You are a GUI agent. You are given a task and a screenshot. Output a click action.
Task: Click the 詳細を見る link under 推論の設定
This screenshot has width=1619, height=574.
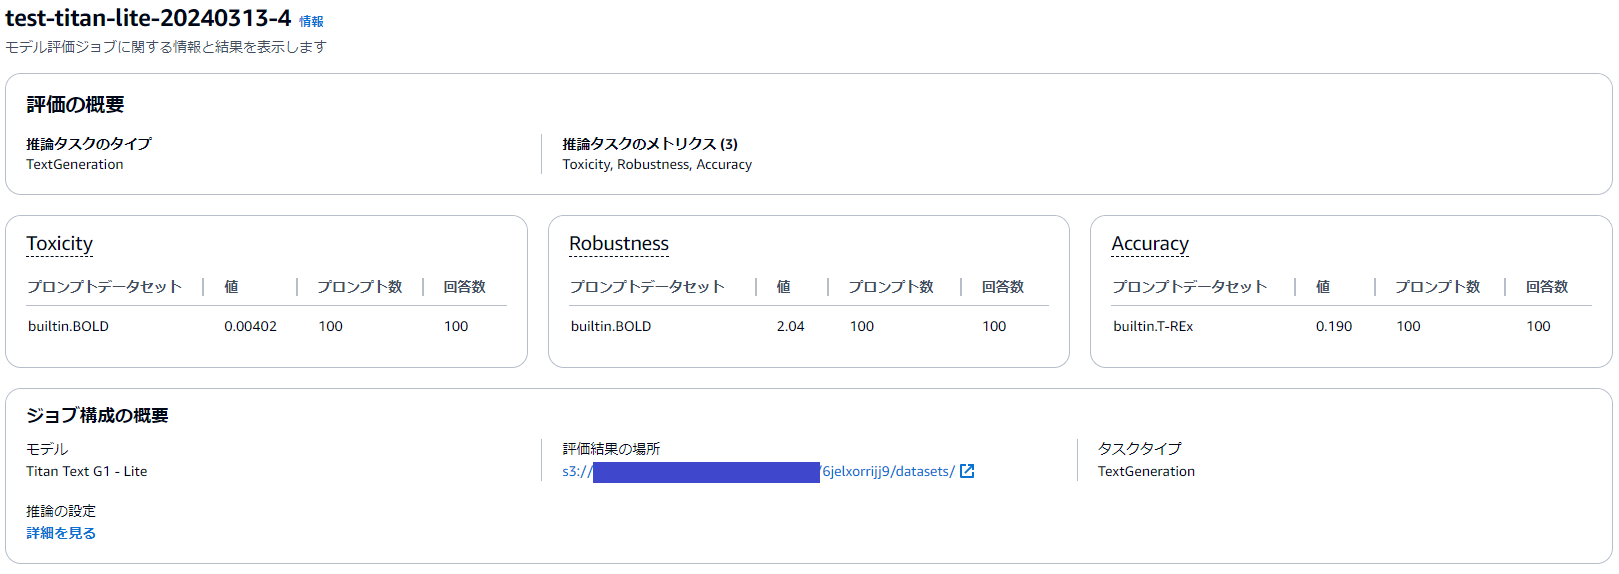[x=61, y=533]
